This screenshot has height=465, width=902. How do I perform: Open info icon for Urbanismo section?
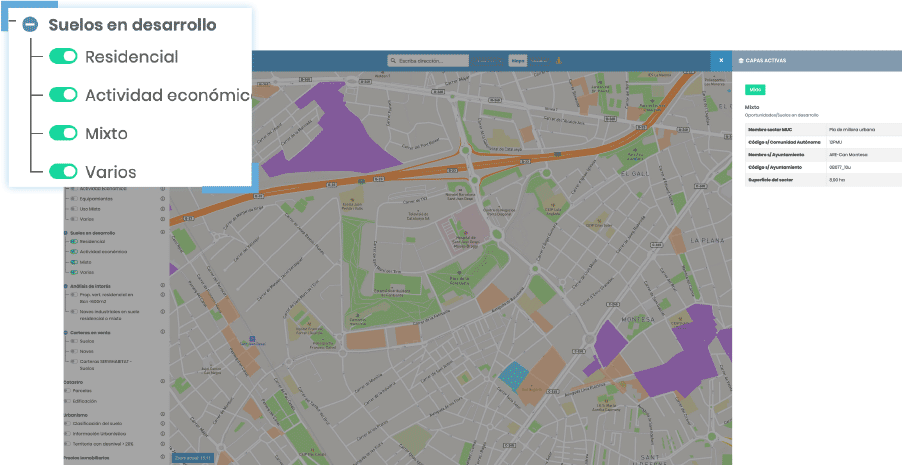pyautogui.click(x=163, y=414)
